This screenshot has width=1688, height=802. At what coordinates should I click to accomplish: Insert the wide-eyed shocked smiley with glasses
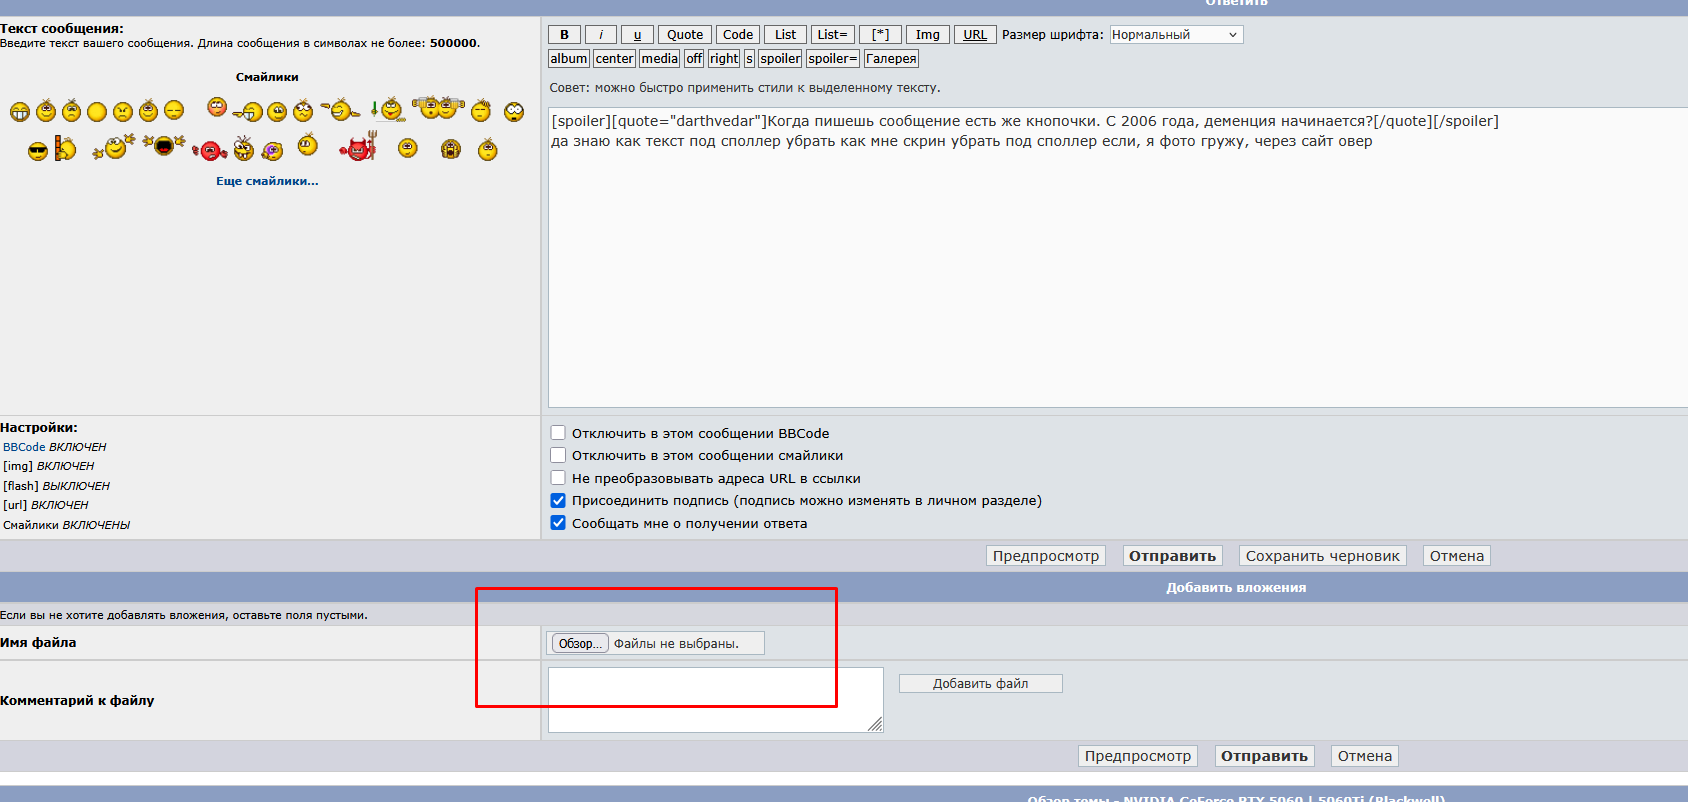(x=514, y=112)
